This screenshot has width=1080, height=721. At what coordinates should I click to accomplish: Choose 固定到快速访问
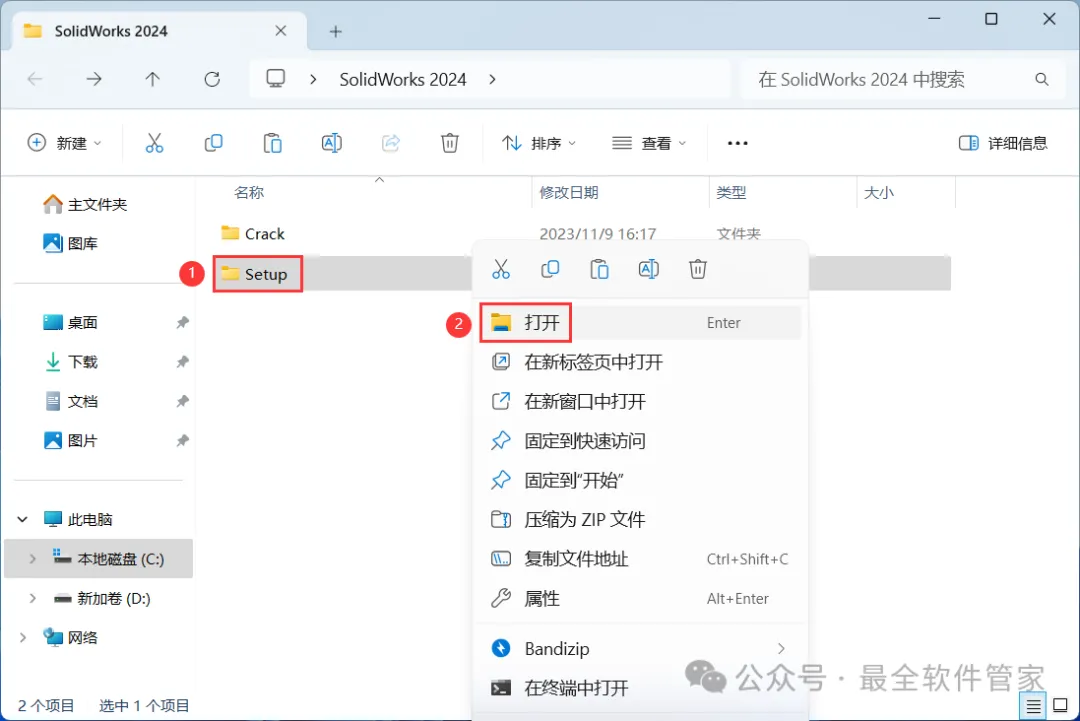point(641,441)
